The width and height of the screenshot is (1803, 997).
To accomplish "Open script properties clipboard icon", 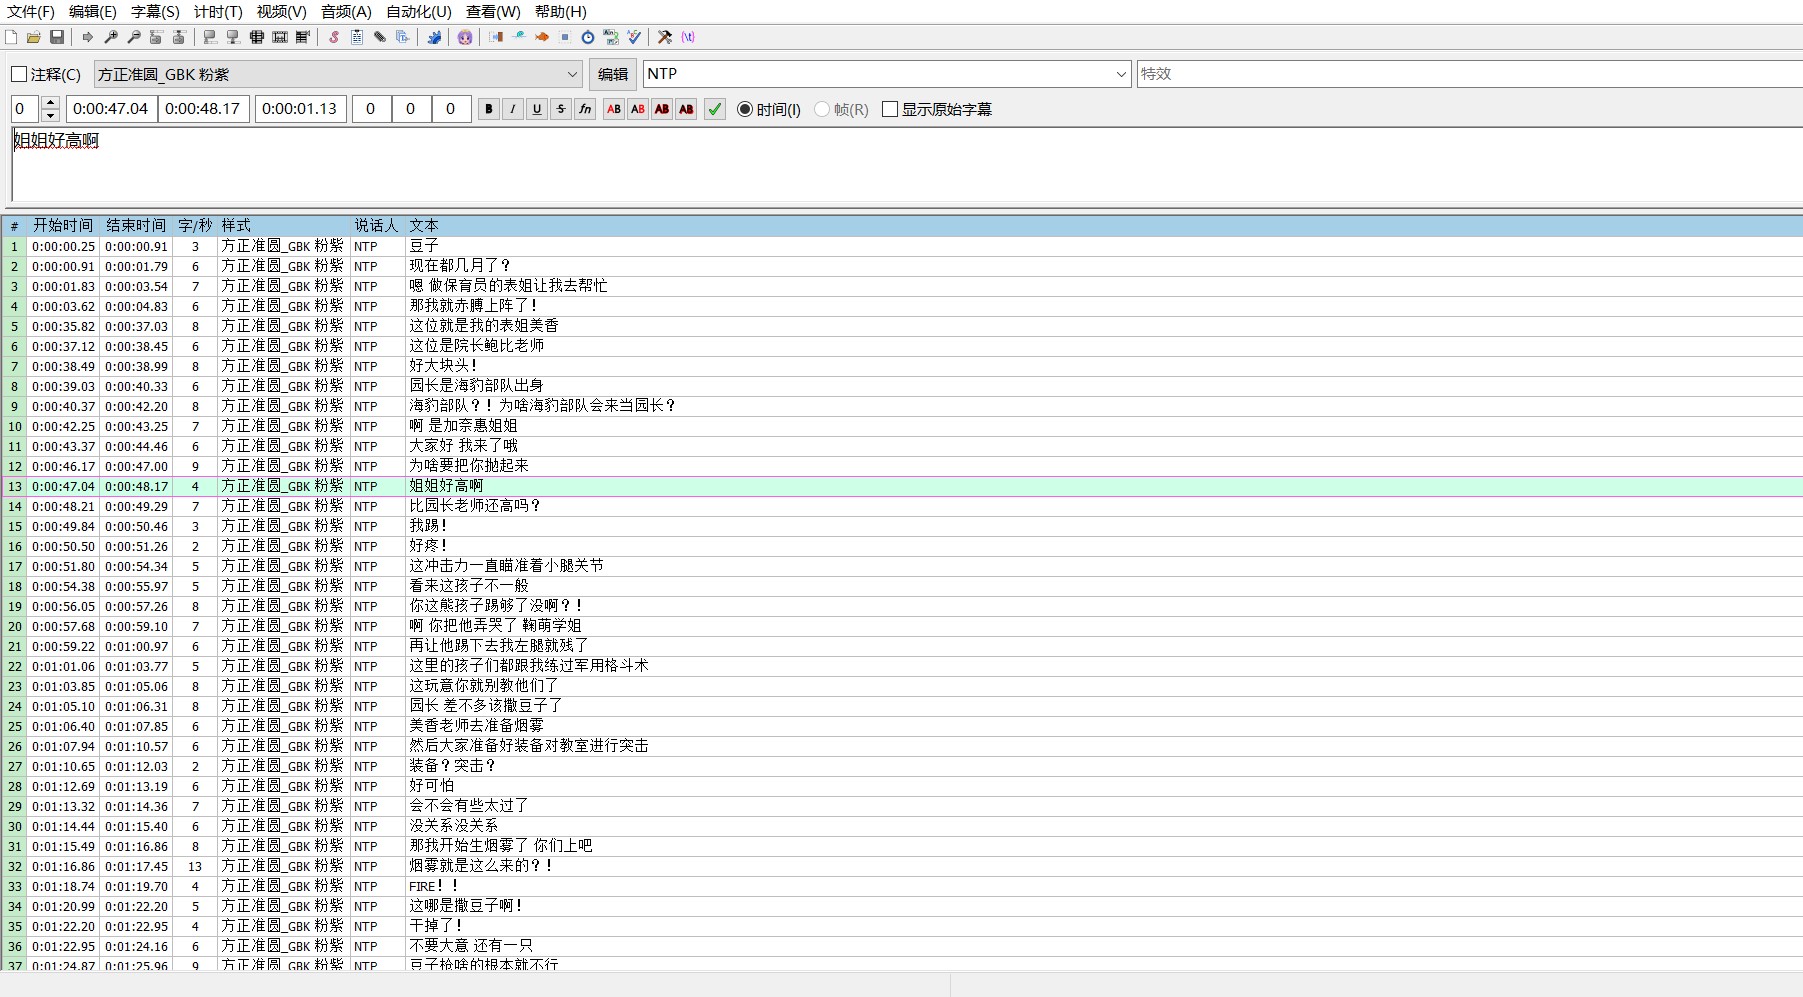I will pos(357,37).
